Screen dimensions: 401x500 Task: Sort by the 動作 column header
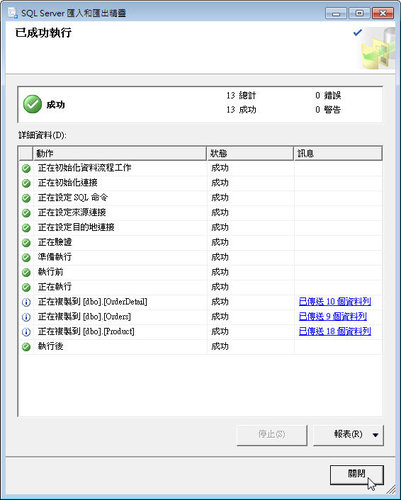[x=119, y=153]
